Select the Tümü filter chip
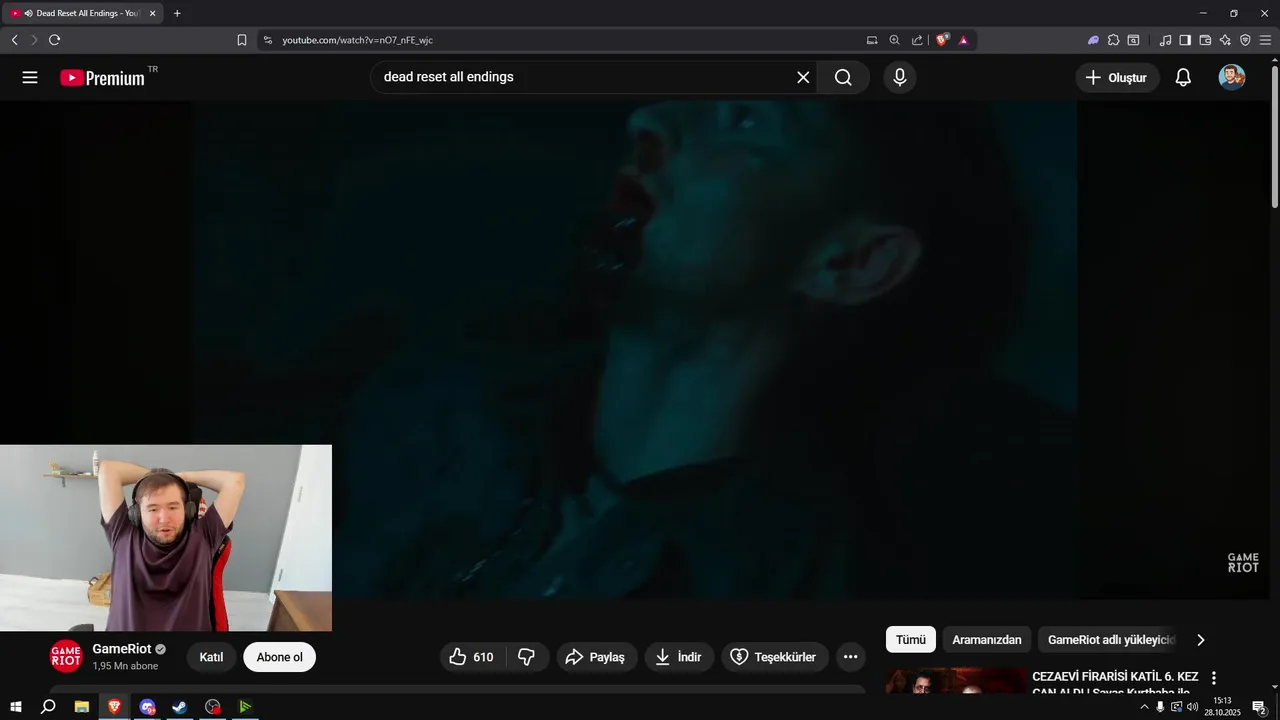1280x720 pixels. click(911, 640)
